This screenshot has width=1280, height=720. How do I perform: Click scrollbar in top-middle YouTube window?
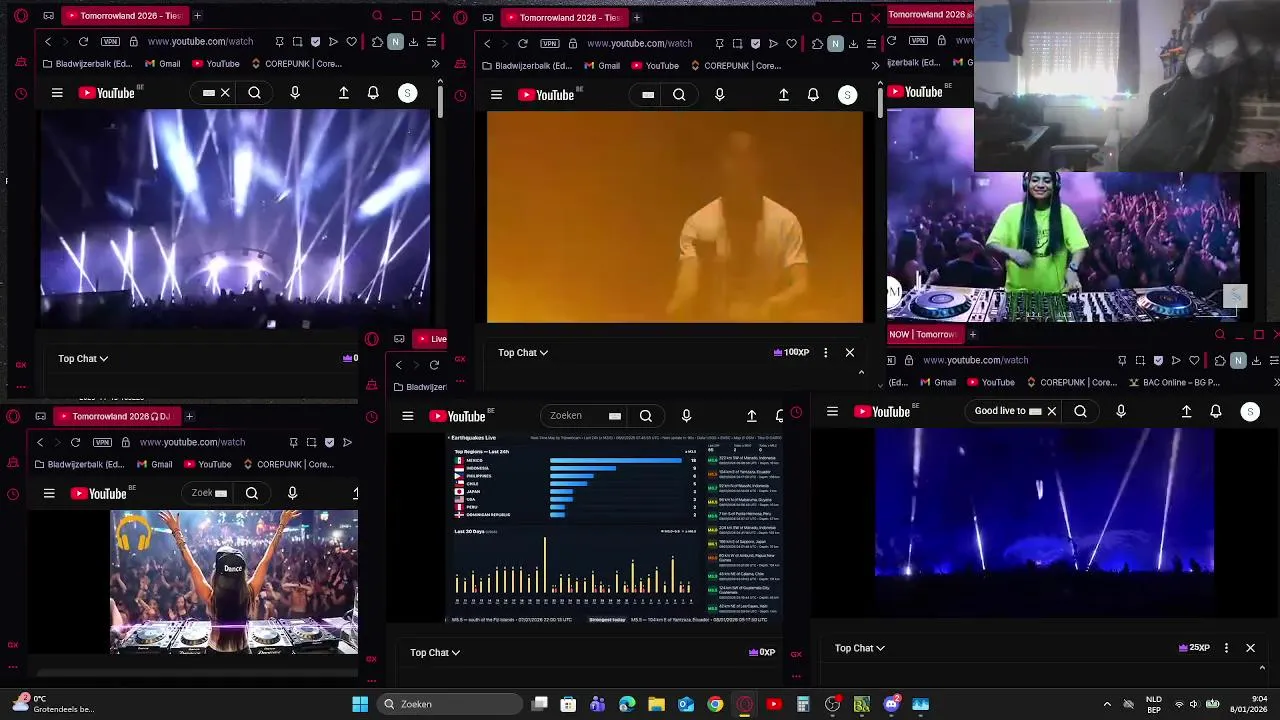(x=881, y=100)
